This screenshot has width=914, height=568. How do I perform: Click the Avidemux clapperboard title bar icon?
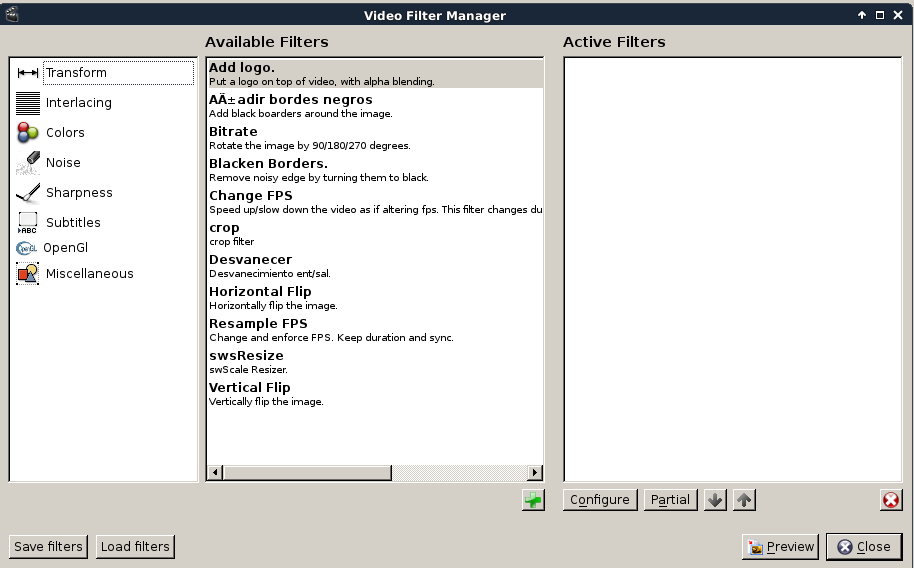click(12, 15)
